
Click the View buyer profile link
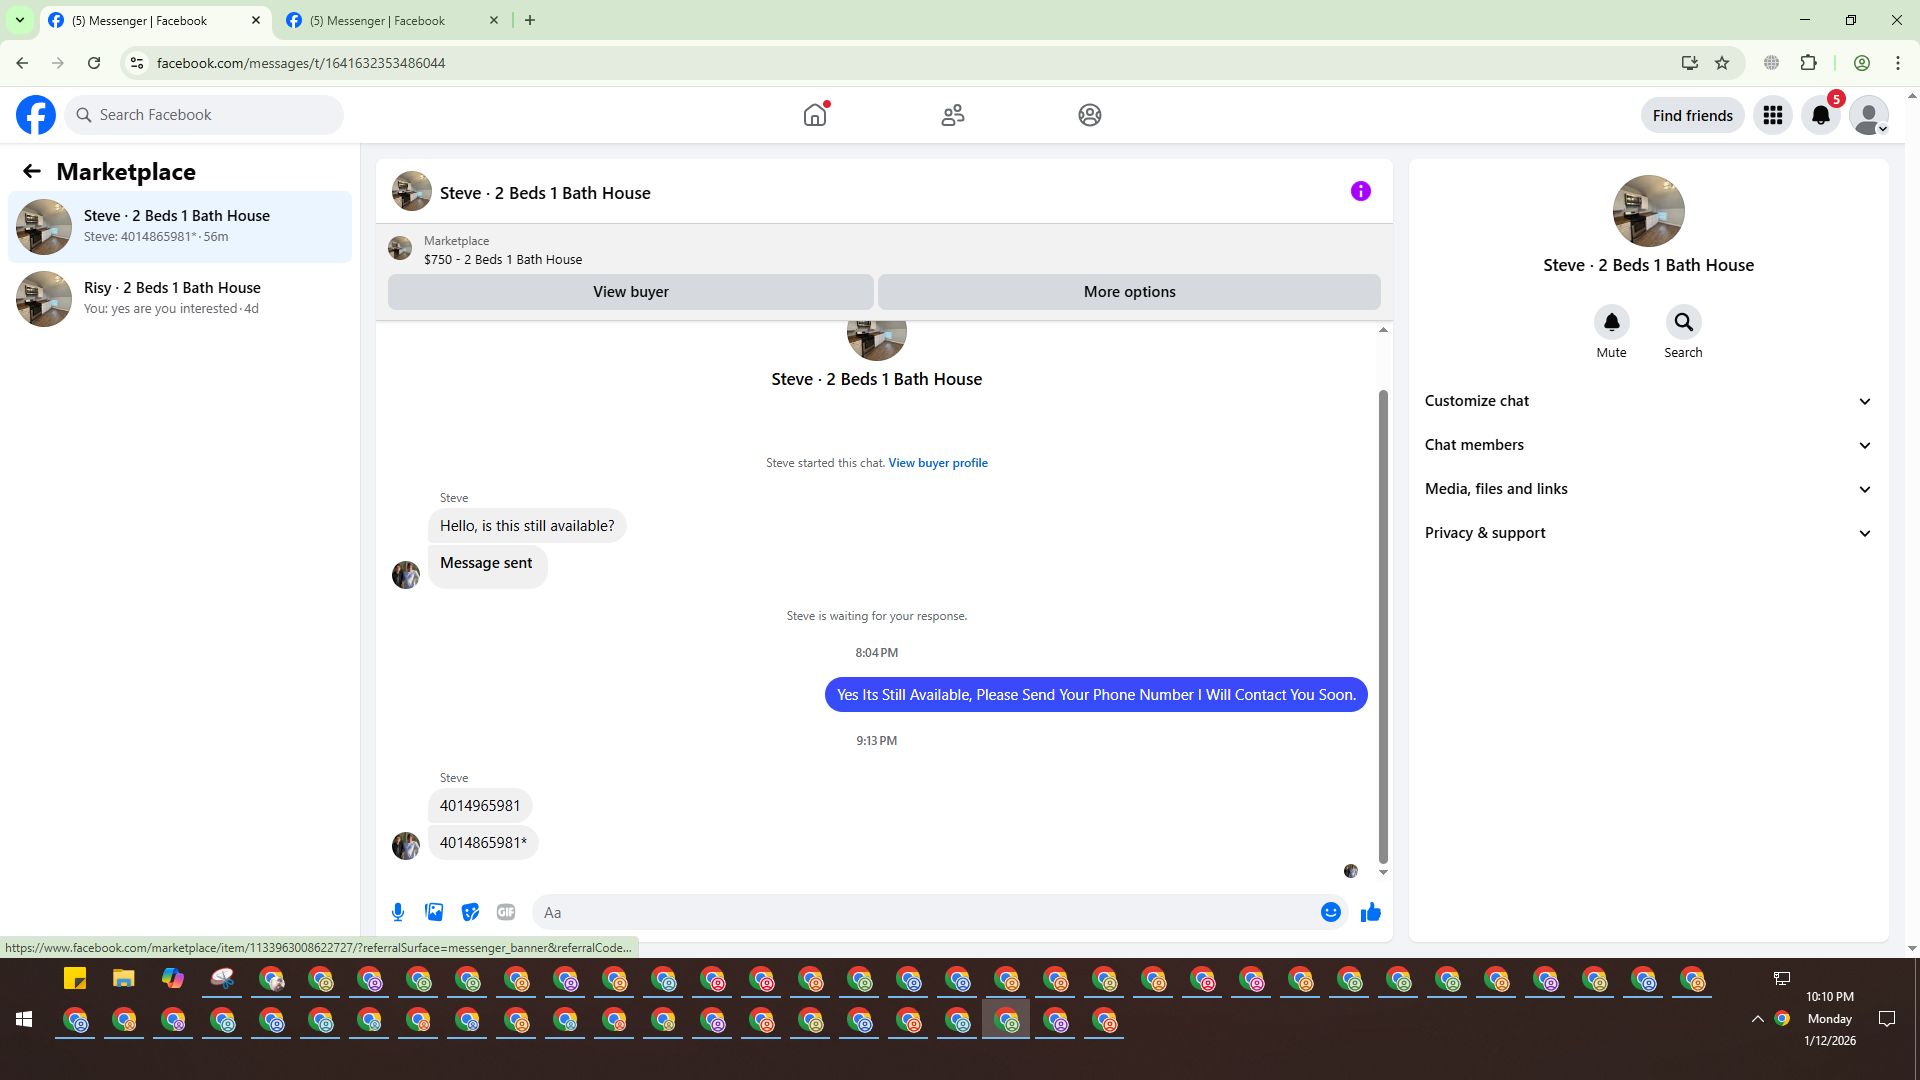click(x=937, y=463)
